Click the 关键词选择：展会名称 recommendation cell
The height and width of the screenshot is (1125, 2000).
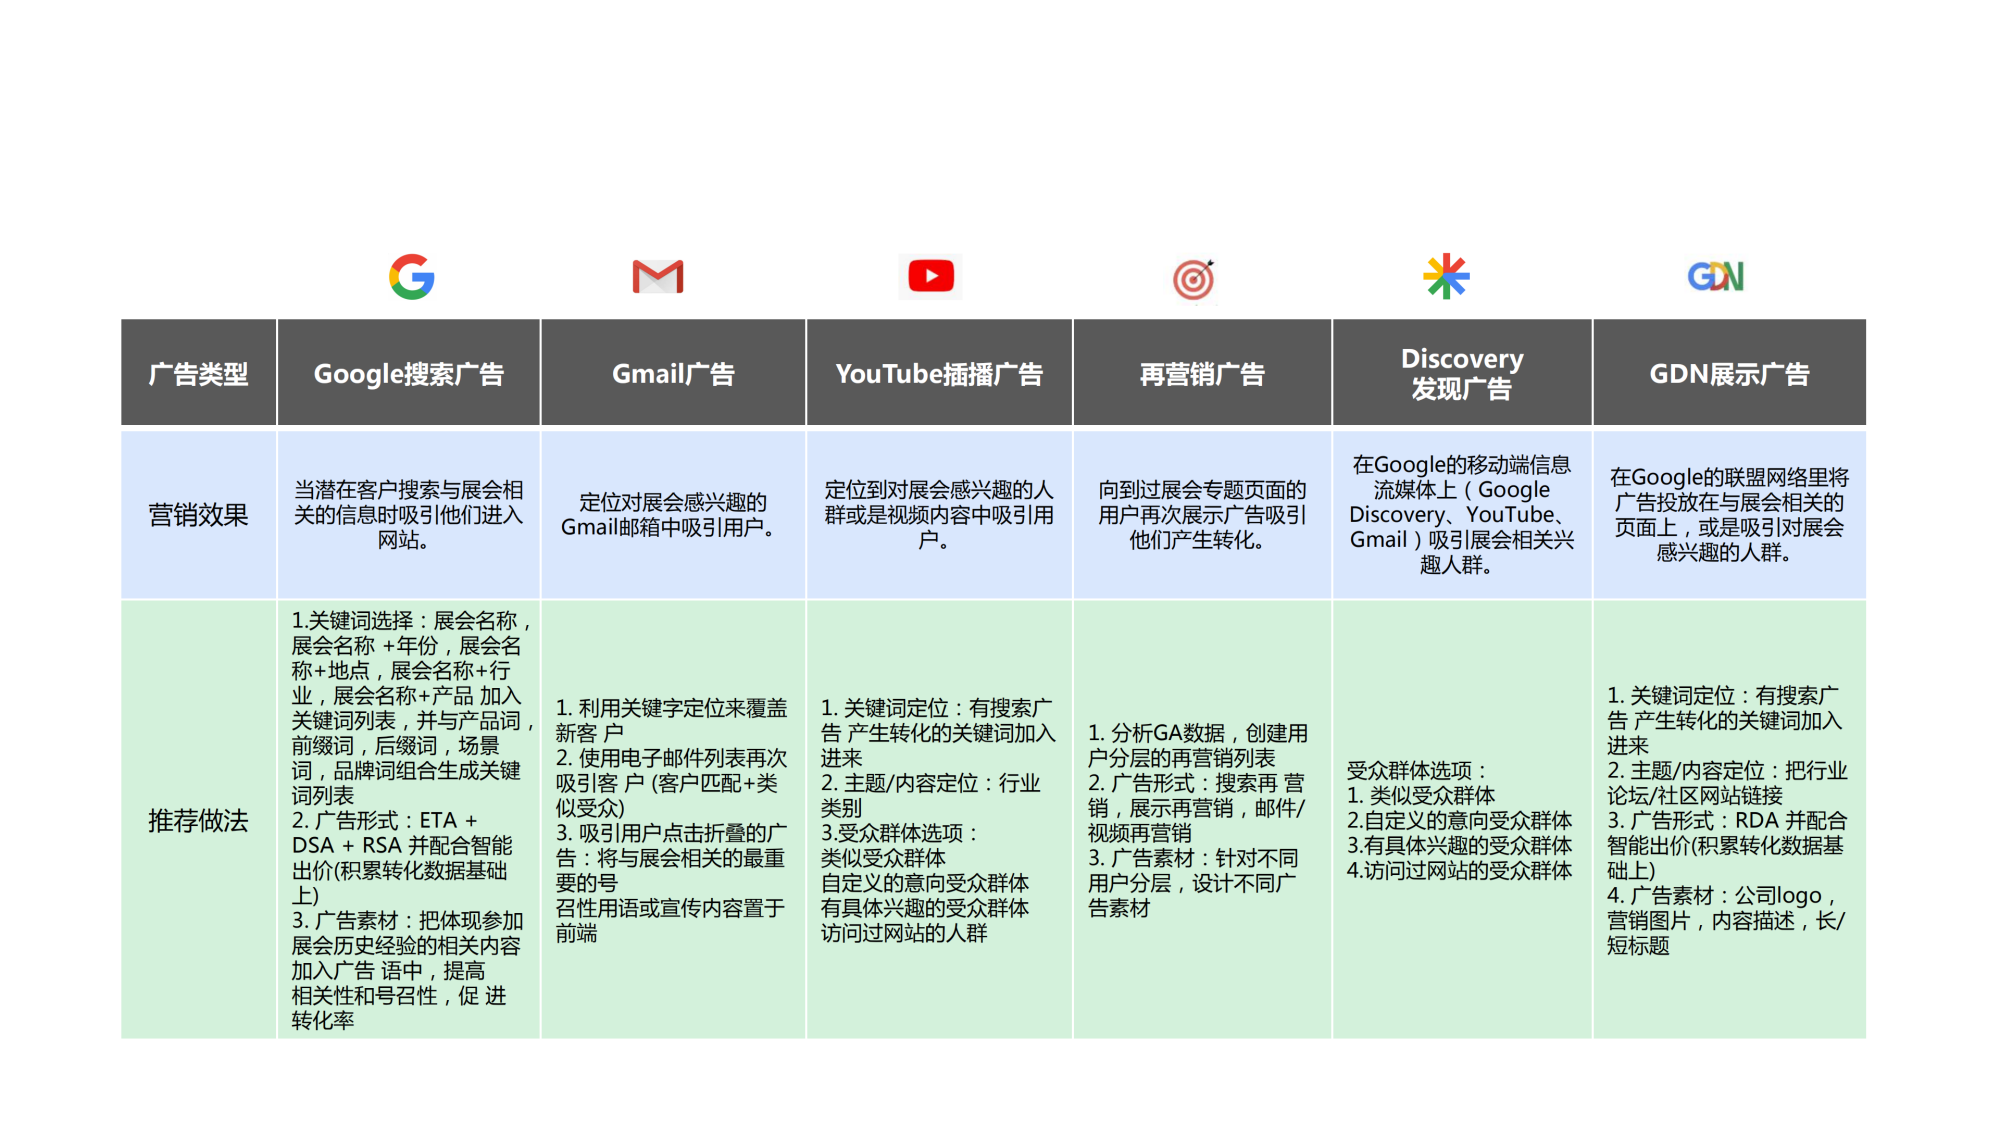(409, 820)
